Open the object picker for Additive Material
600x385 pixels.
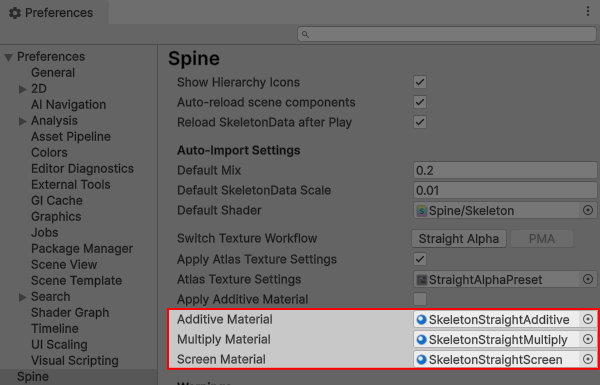(588, 319)
